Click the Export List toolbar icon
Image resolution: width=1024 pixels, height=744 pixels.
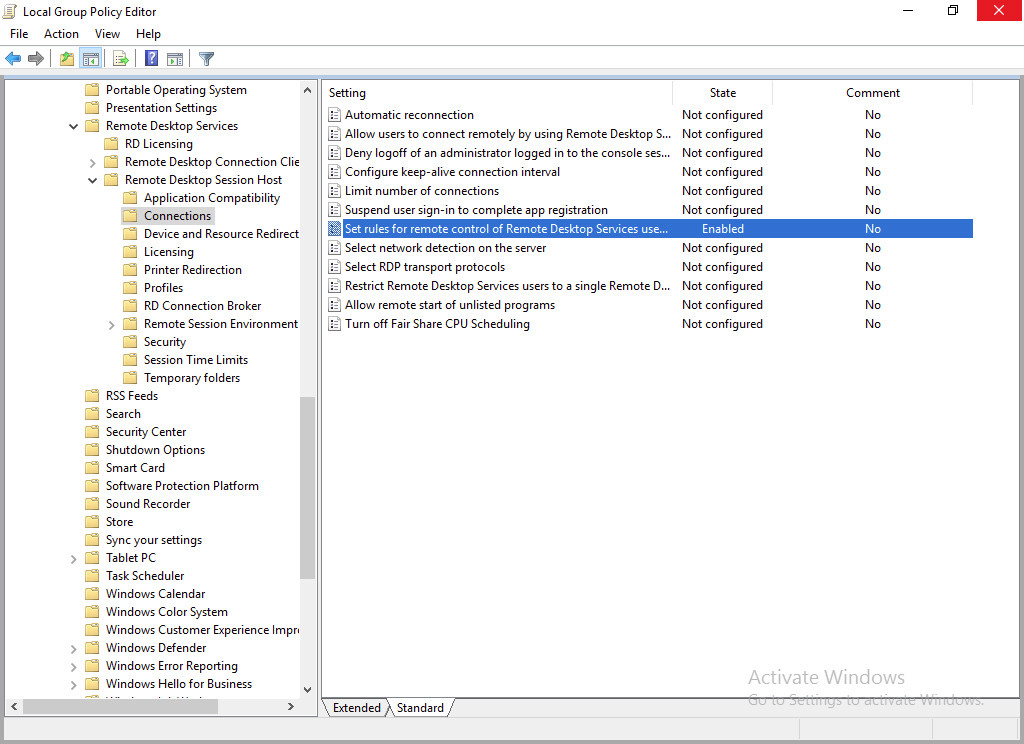point(121,59)
